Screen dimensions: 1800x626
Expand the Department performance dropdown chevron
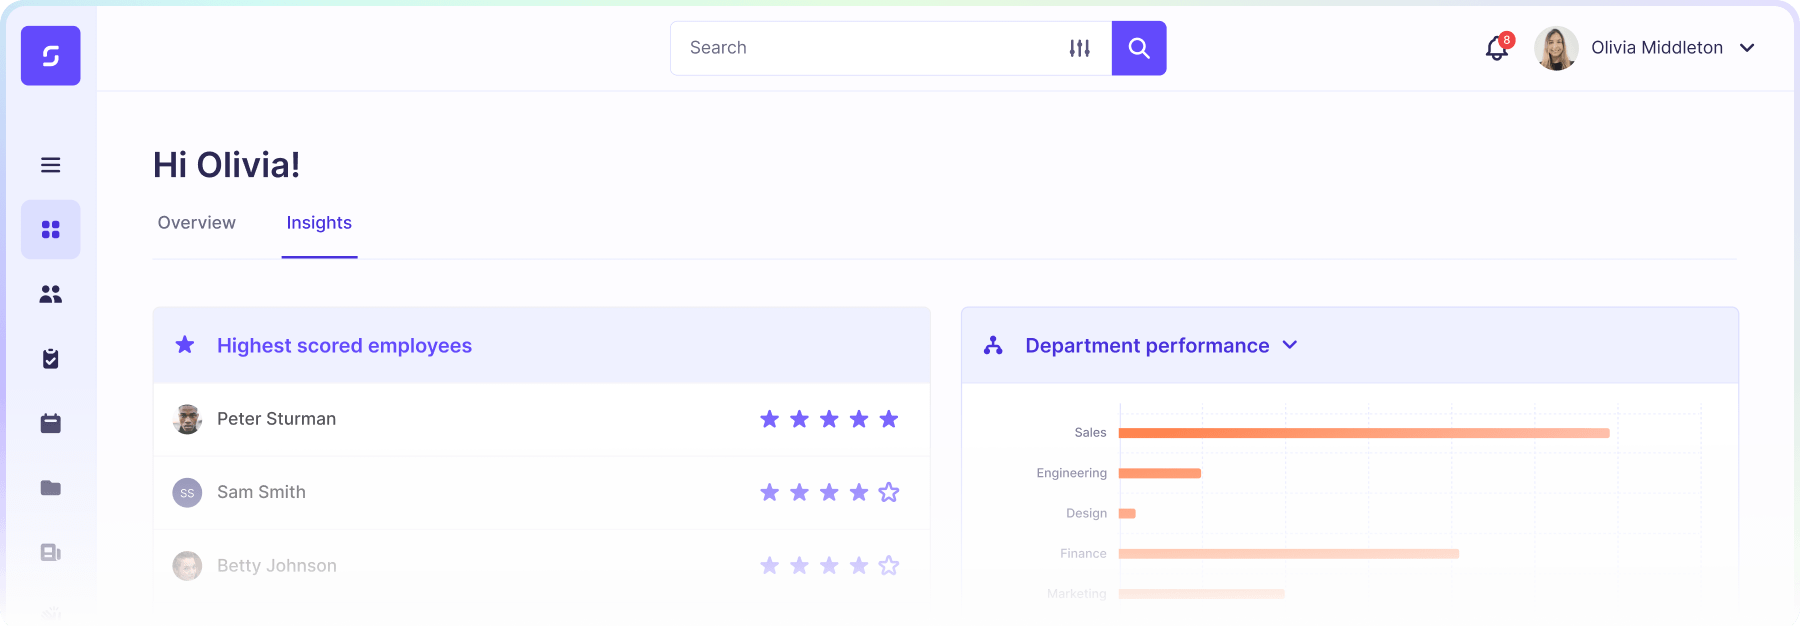tap(1290, 345)
